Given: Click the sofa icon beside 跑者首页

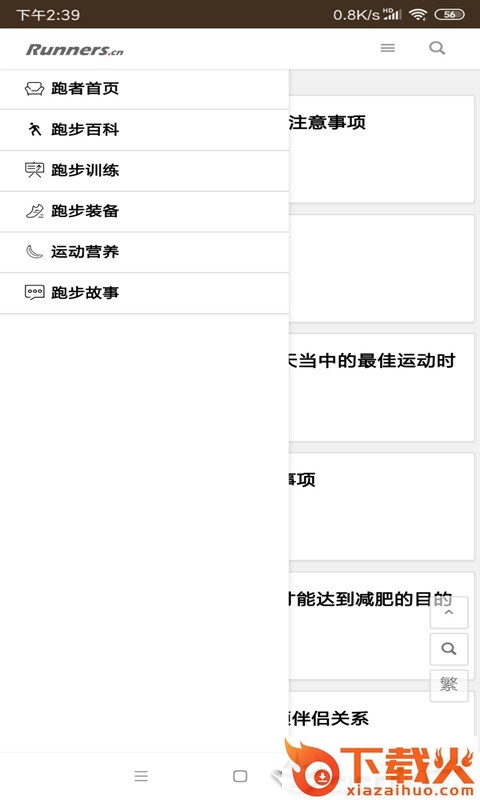Looking at the screenshot, I should [x=34, y=89].
